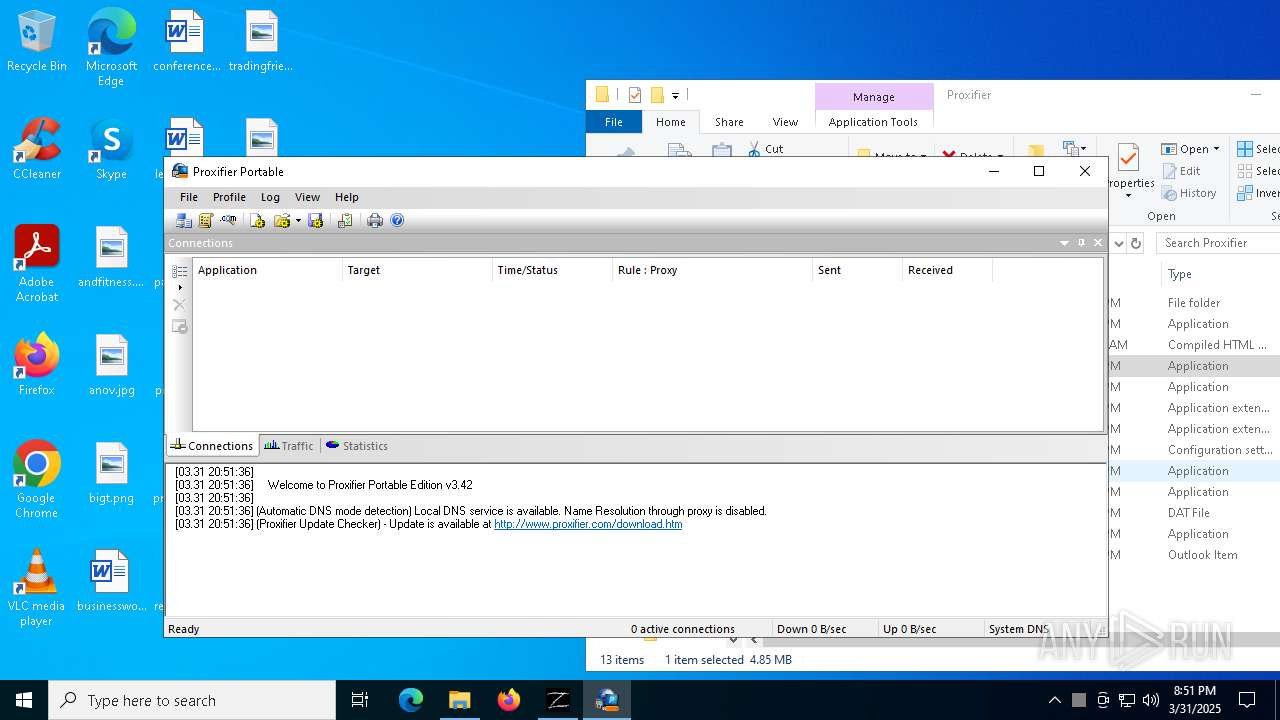
Task: Expand the Open Profile dropdown arrow
Action: click(298, 221)
